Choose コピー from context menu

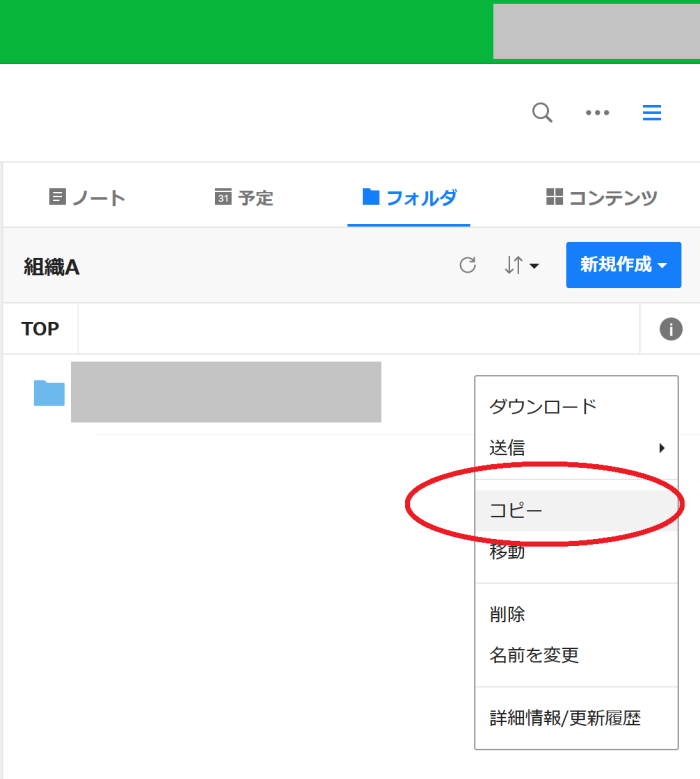(576, 511)
